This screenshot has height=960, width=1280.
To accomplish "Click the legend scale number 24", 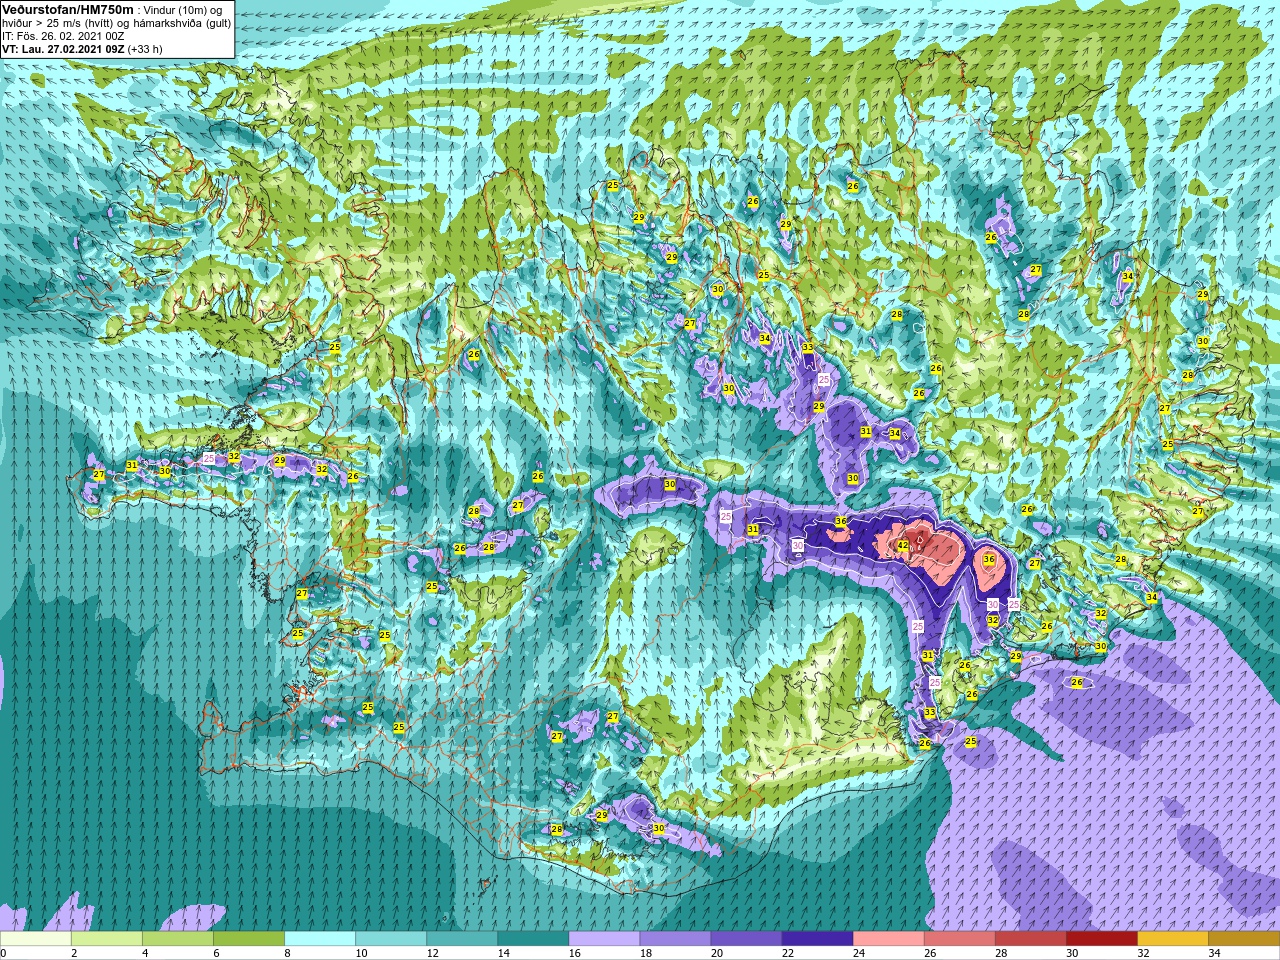I will [x=859, y=953].
